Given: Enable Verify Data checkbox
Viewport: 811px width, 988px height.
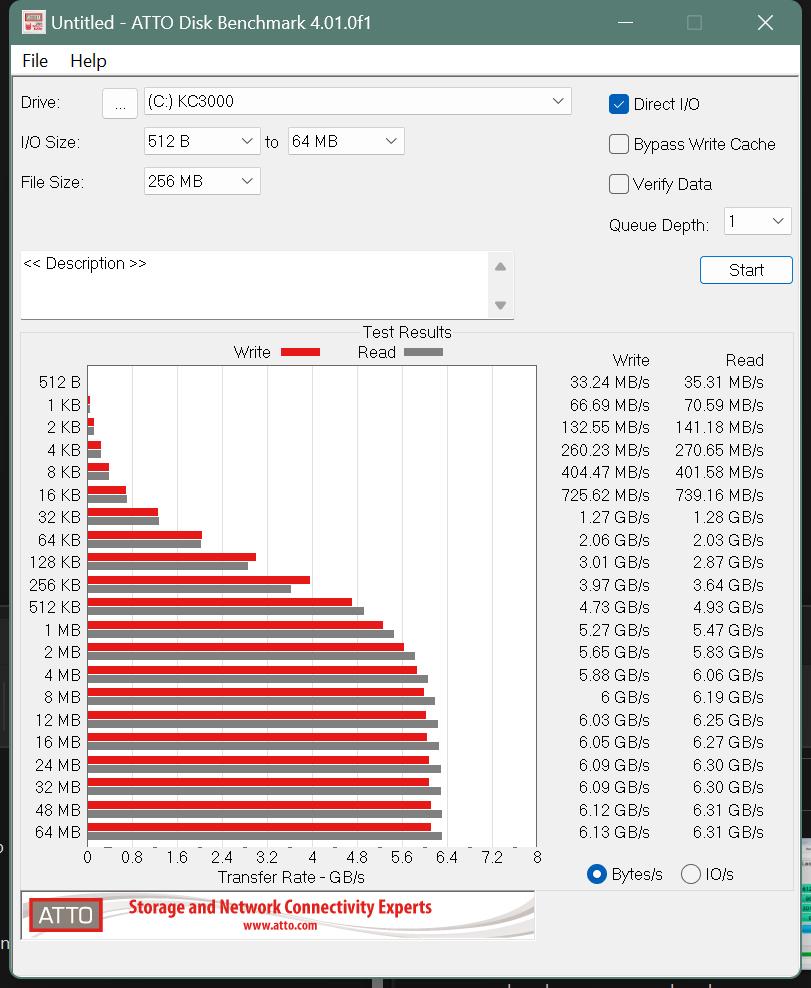Looking at the screenshot, I should [x=619, y=184].
